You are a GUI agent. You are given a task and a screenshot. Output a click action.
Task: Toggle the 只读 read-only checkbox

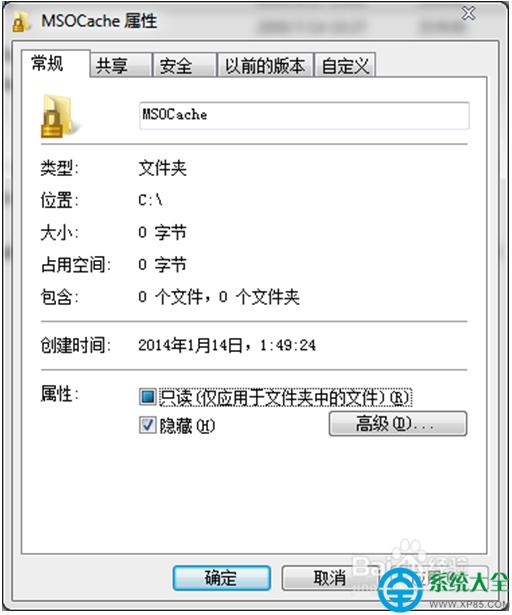coord(148,397)
